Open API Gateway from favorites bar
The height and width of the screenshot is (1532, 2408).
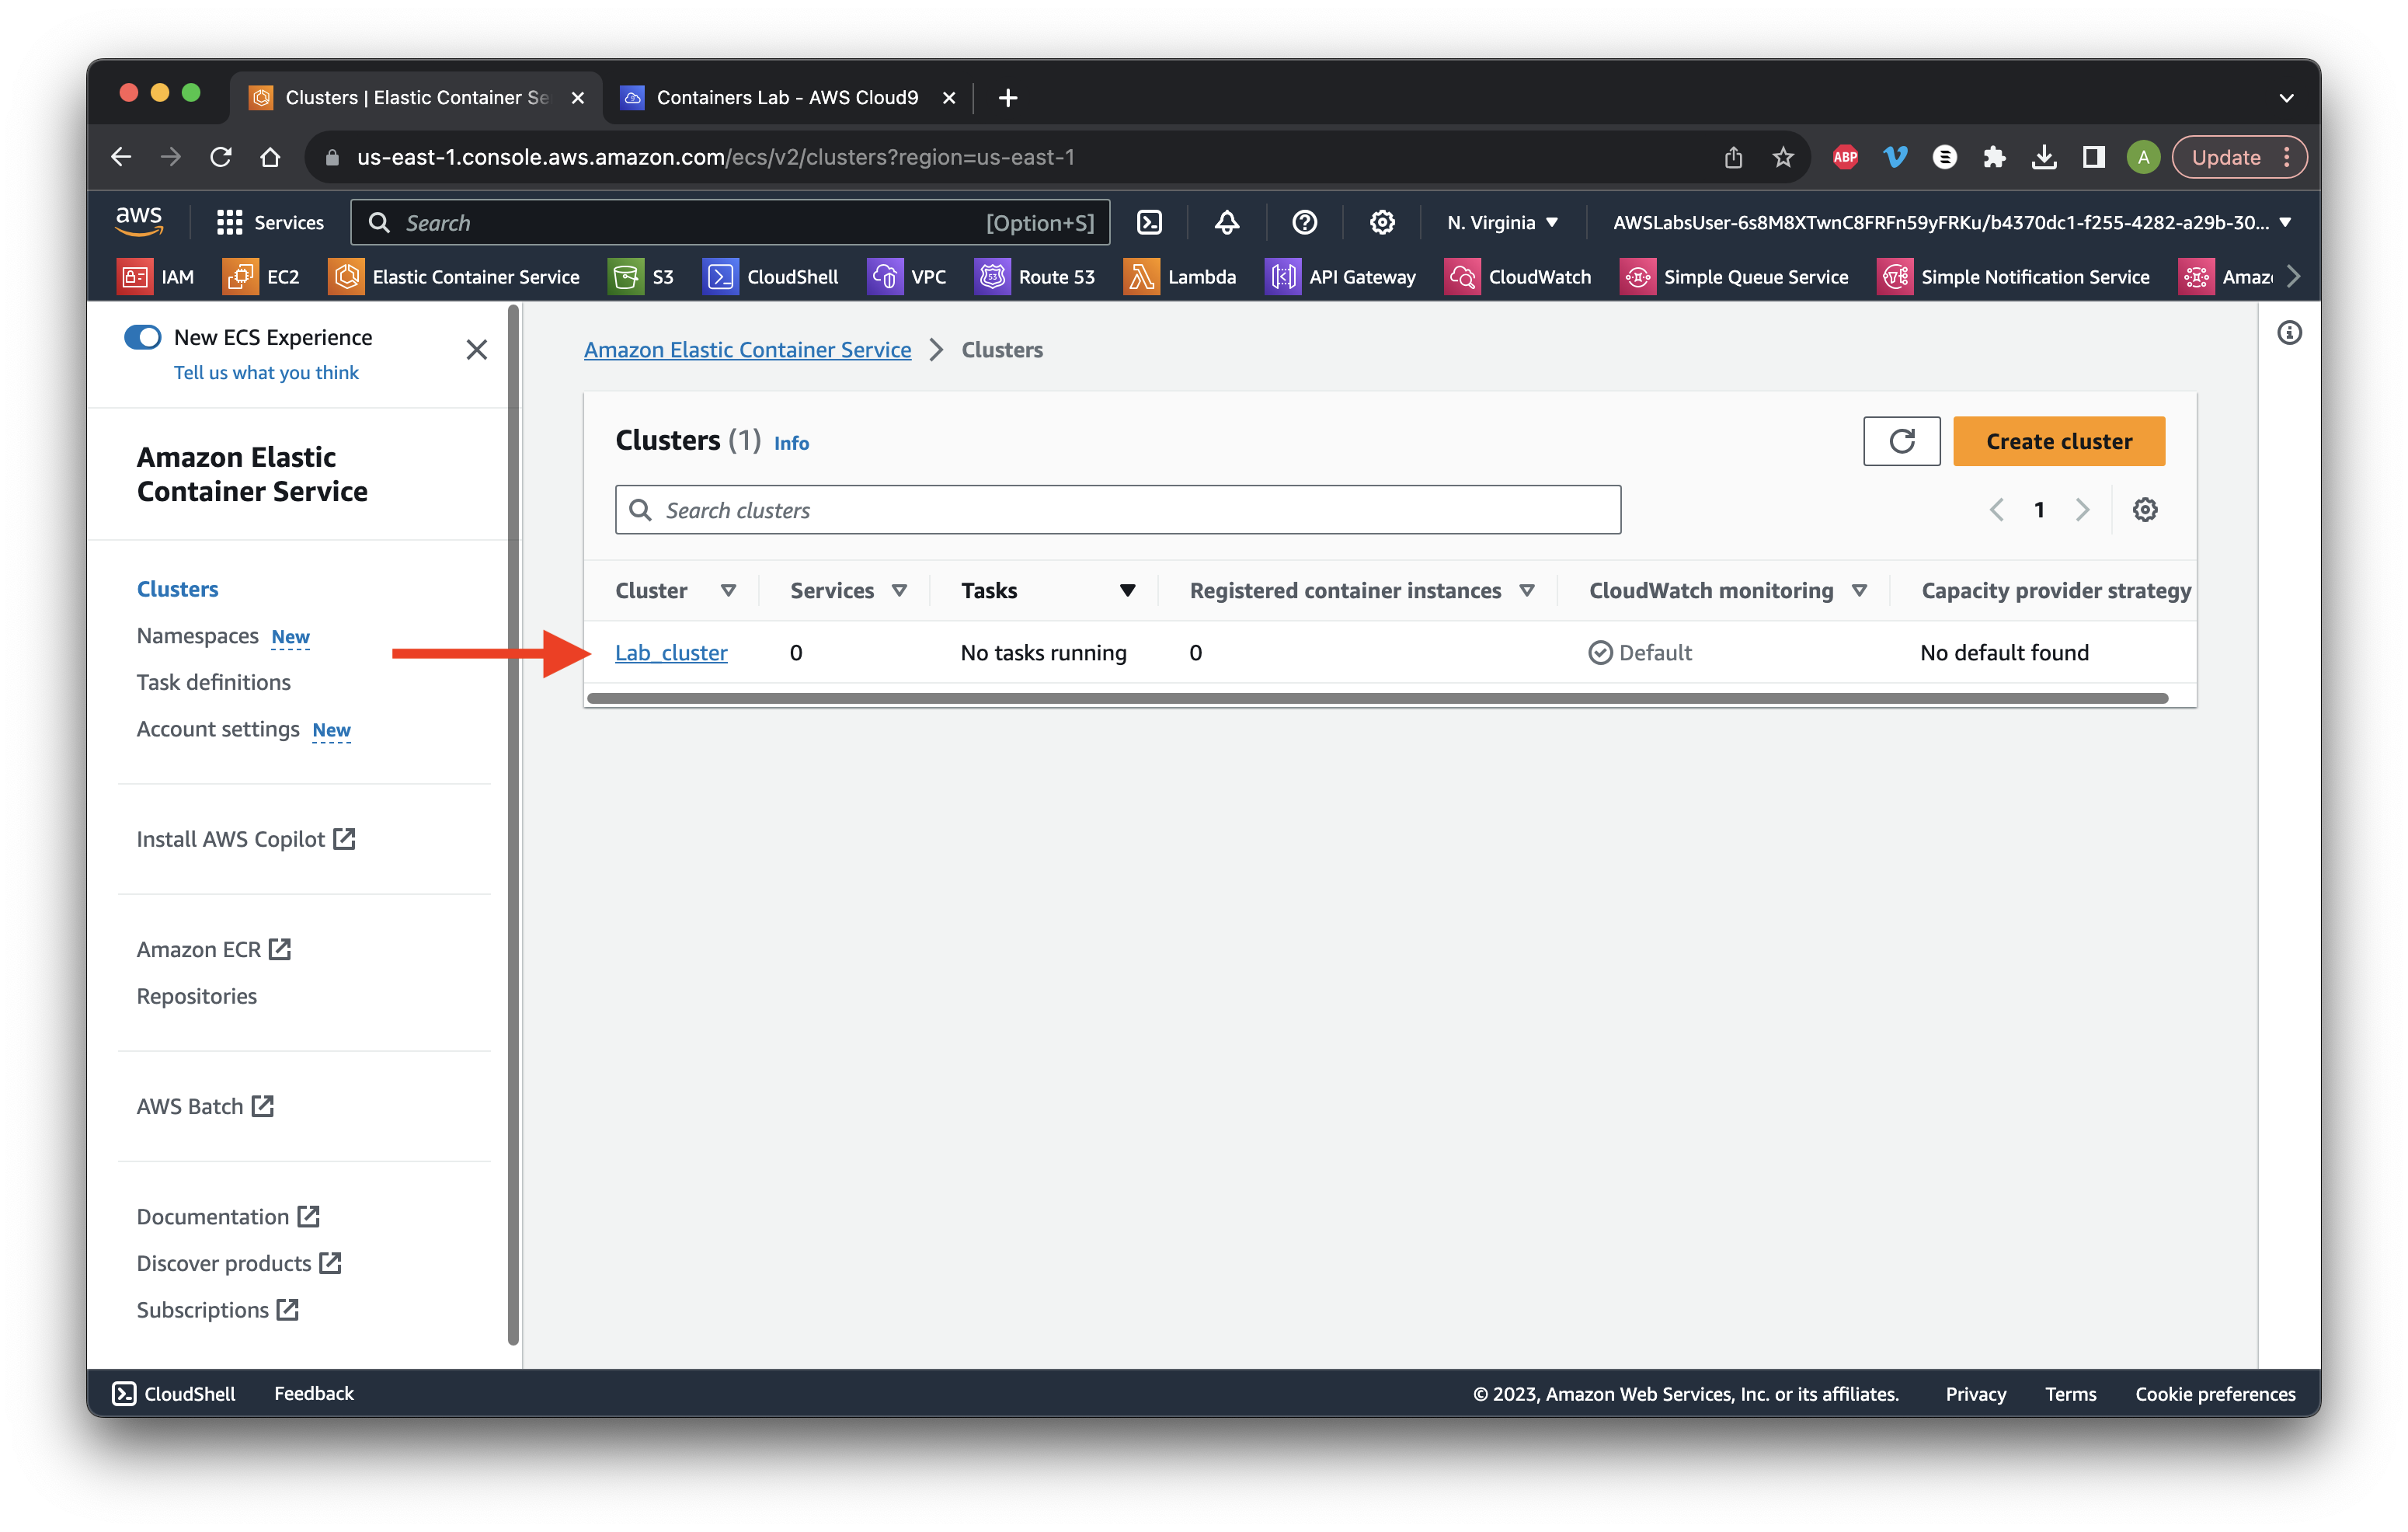click(1341, 276)
